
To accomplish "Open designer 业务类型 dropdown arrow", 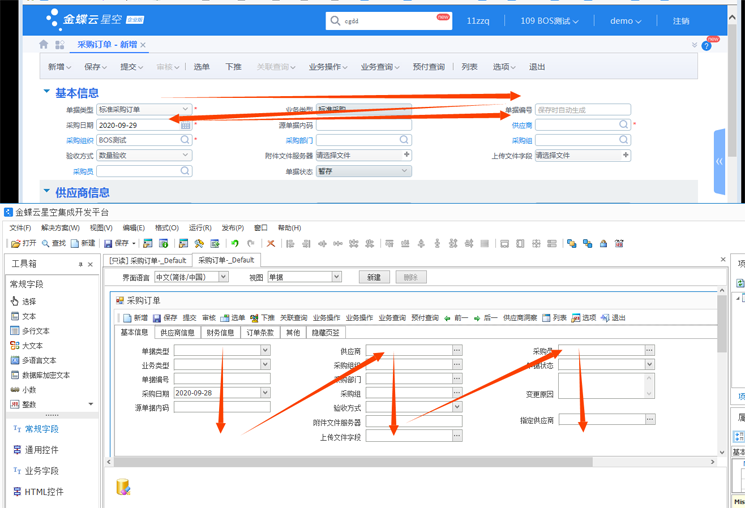I will click(x=266, y=364).
